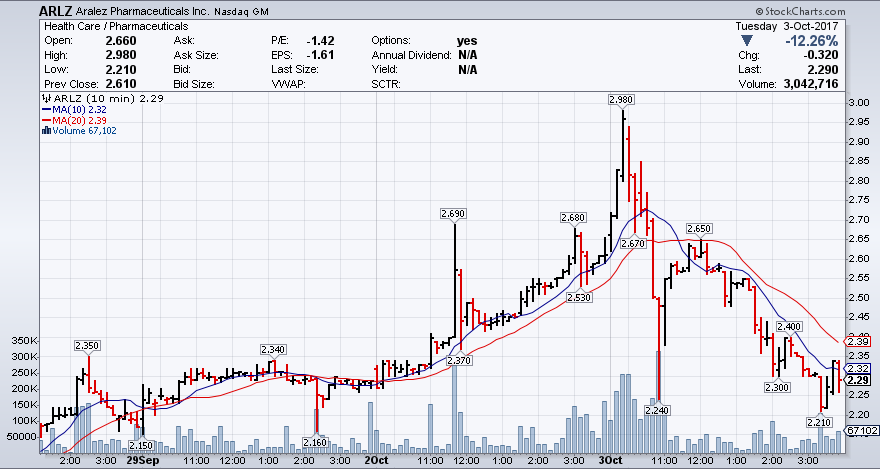Select the 2.210 low price label
This screenshot has height=469, width=880.
tap(820, 423)
